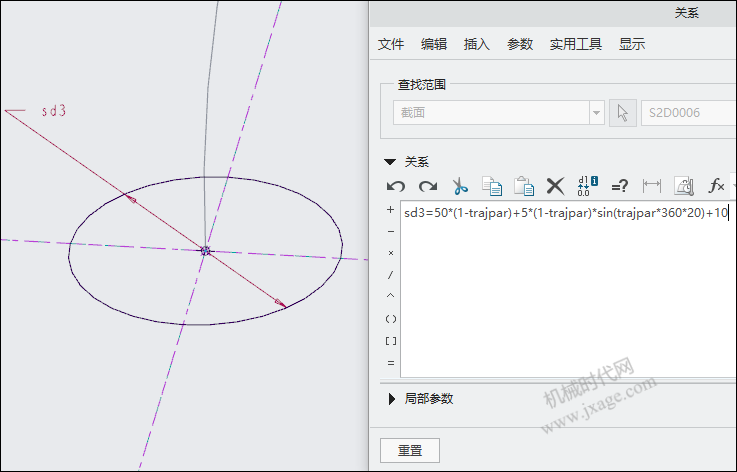This screenshot has width=737, height=472.
Task: Show dimension with the double-arrow measure icon
Action: pyautogui.click(x=651, y=186)
